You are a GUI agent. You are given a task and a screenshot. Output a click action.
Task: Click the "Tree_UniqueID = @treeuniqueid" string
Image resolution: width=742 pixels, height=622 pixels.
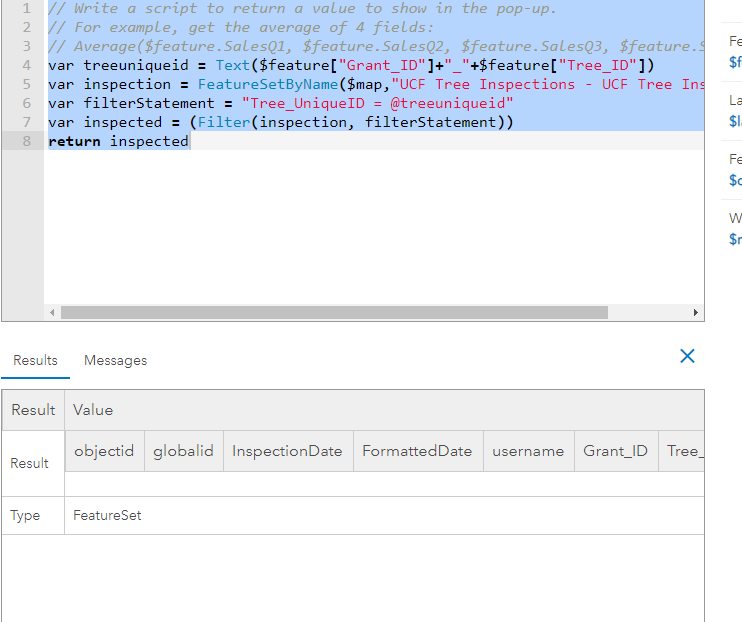point(377,103)
